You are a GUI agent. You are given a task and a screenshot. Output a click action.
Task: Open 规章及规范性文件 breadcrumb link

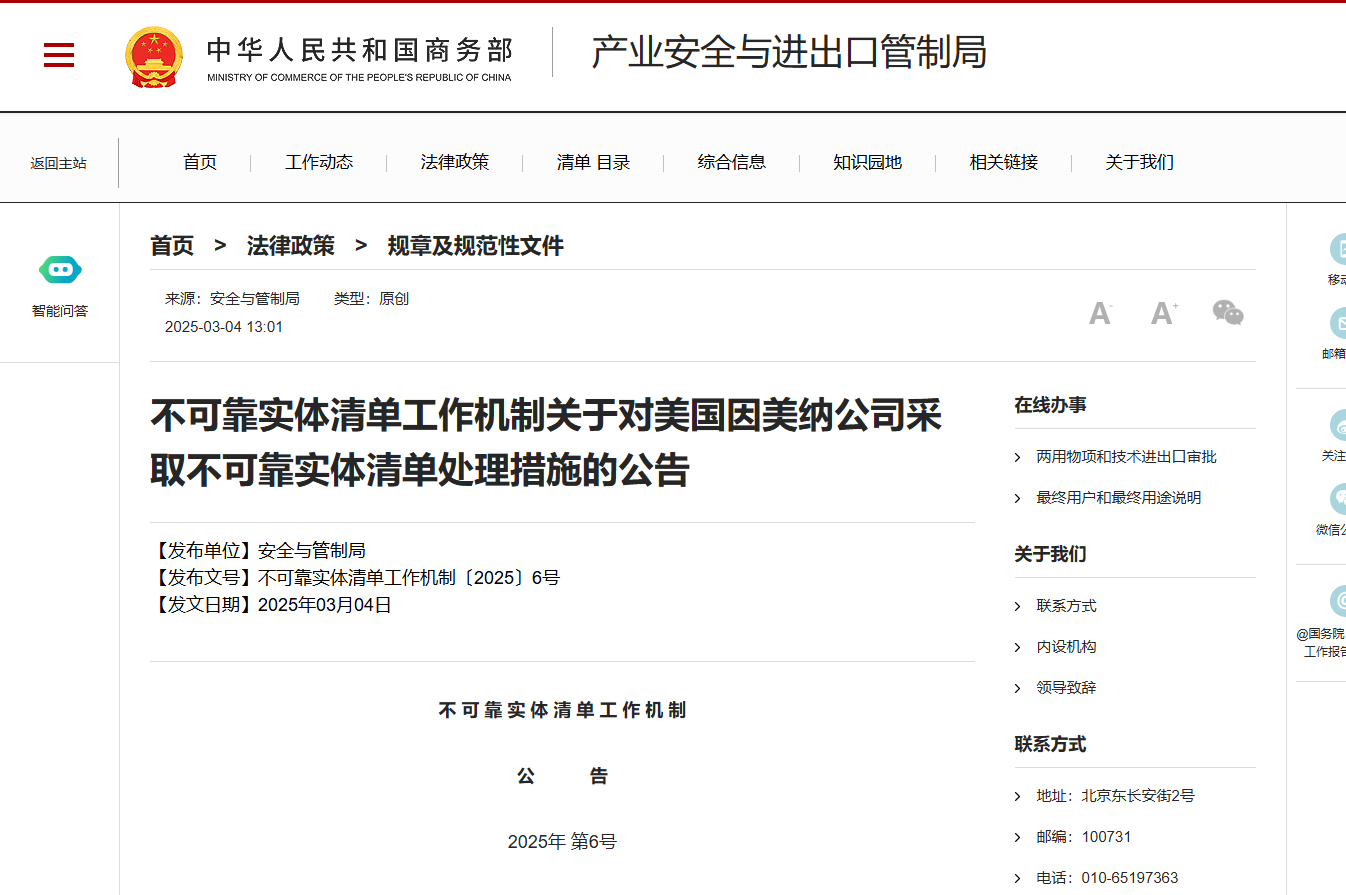475,246
